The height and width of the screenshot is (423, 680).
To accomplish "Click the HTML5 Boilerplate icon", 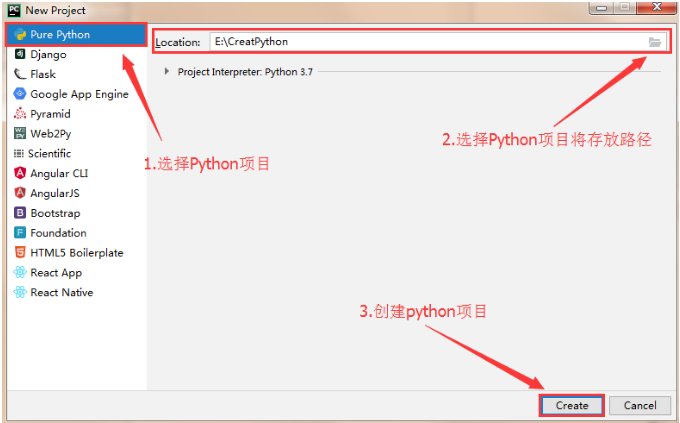I will pyautogui.click(x=20, y=252).
